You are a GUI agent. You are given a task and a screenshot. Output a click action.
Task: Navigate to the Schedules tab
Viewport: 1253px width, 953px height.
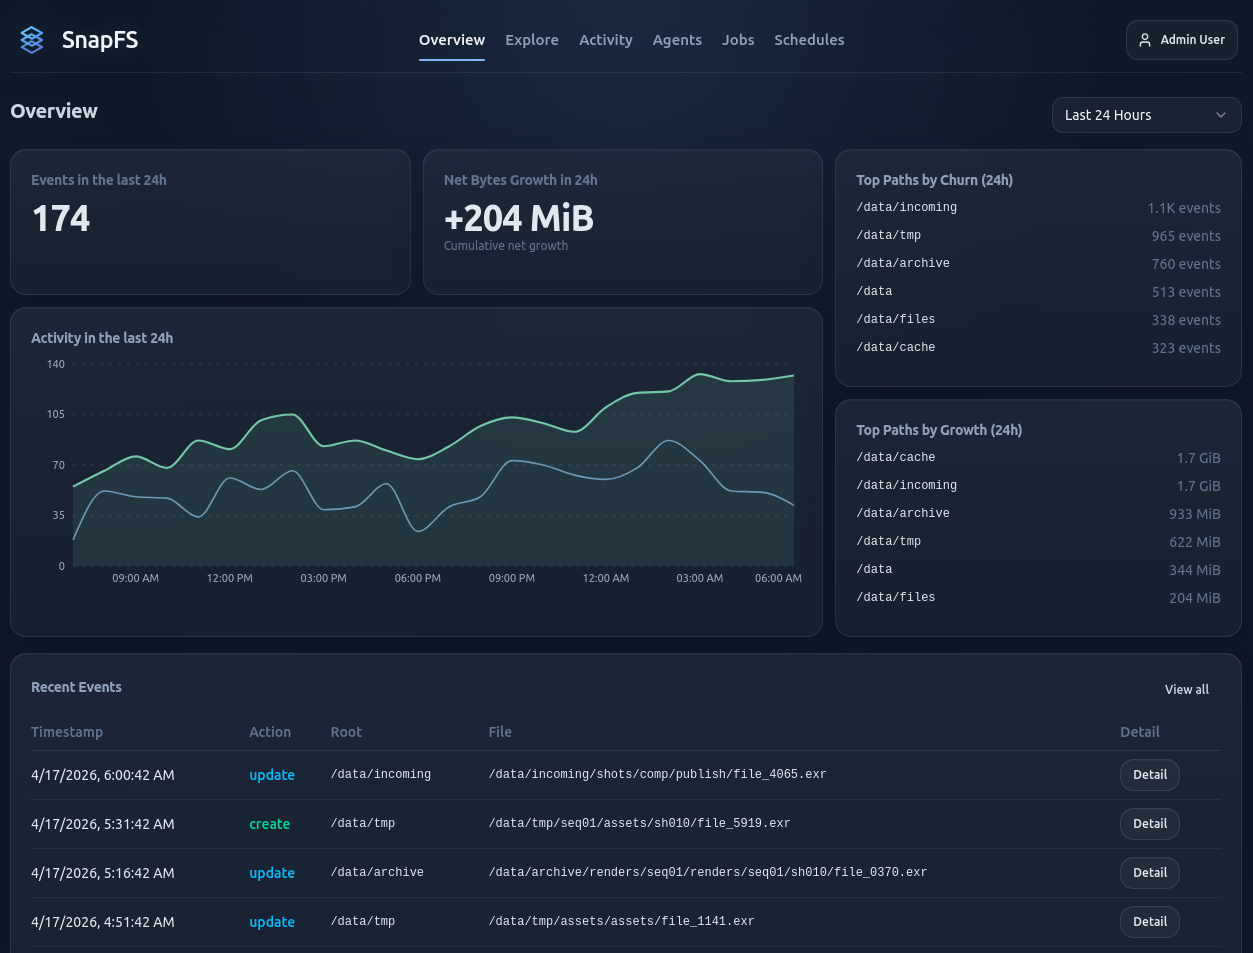click(x=809, y=40)
